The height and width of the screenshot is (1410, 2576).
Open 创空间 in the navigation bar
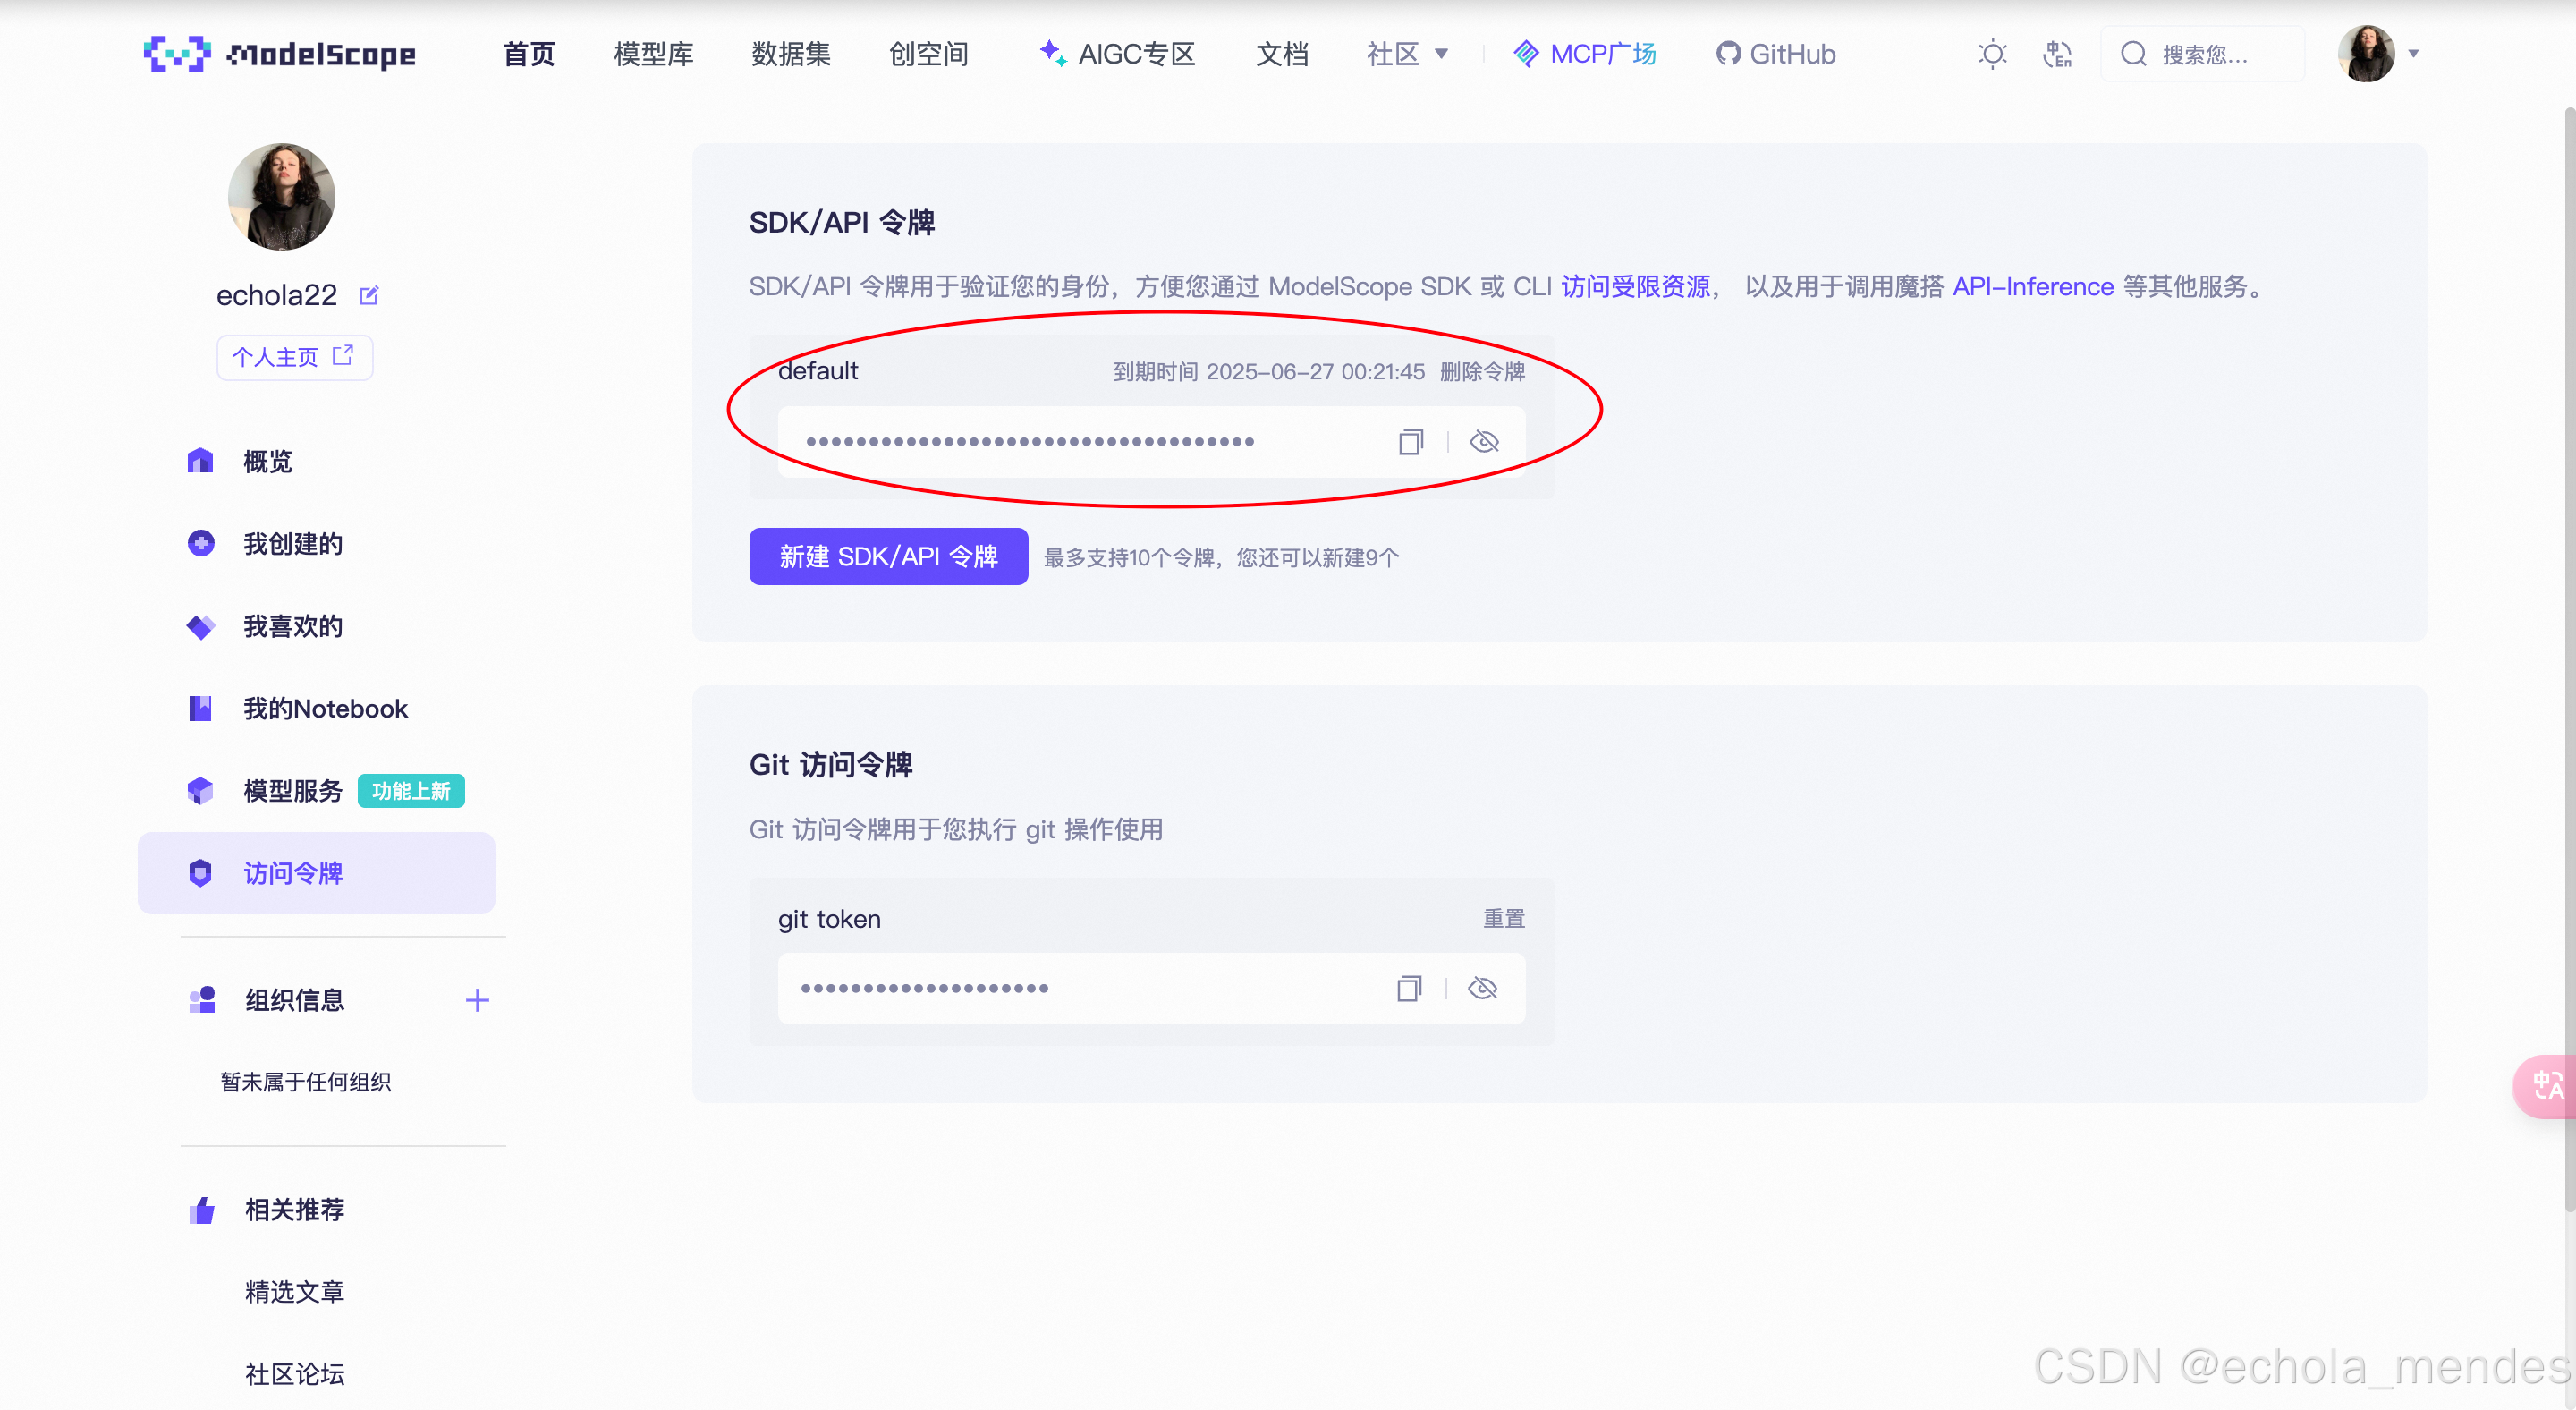coord(929,54)
